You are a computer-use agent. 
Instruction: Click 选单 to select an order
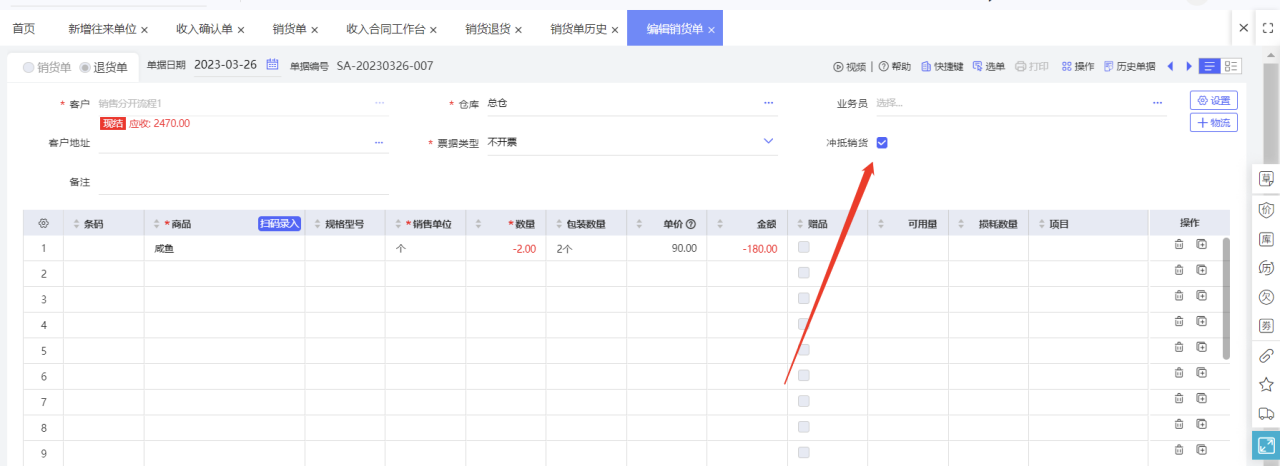(x=989, y=67)
